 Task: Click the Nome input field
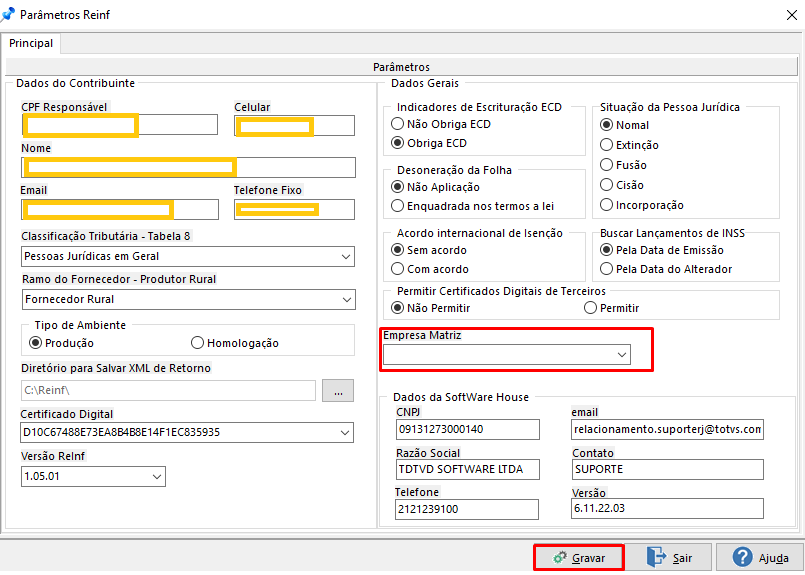[188, 167]
